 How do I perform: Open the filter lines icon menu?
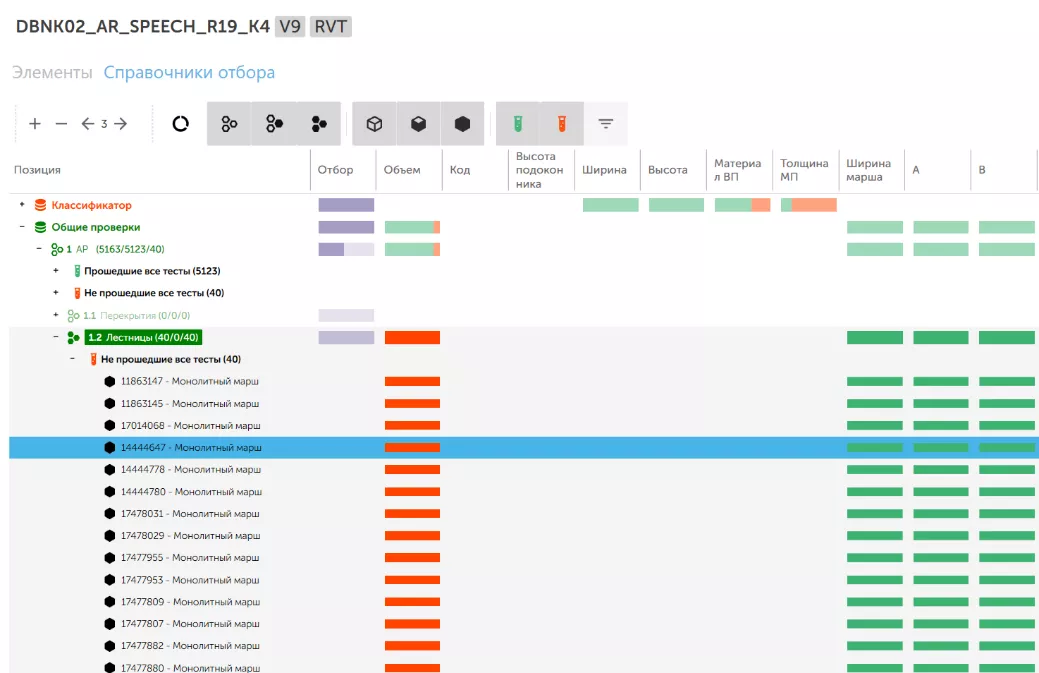[606, 124]
